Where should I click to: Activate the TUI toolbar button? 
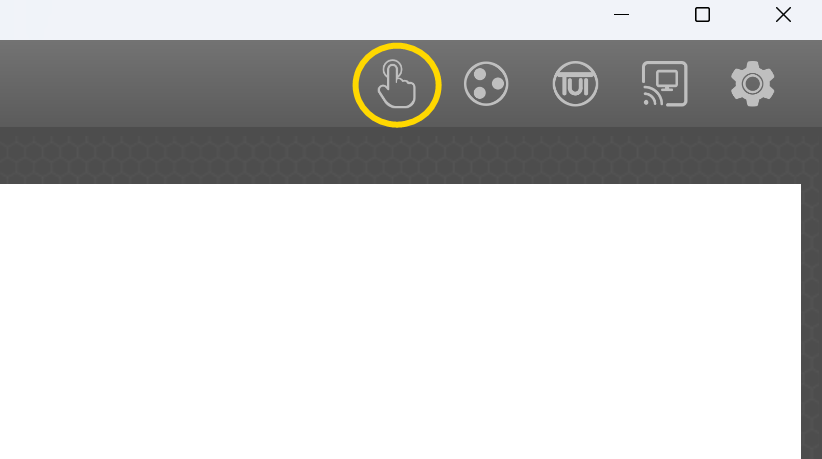point(575,84)
